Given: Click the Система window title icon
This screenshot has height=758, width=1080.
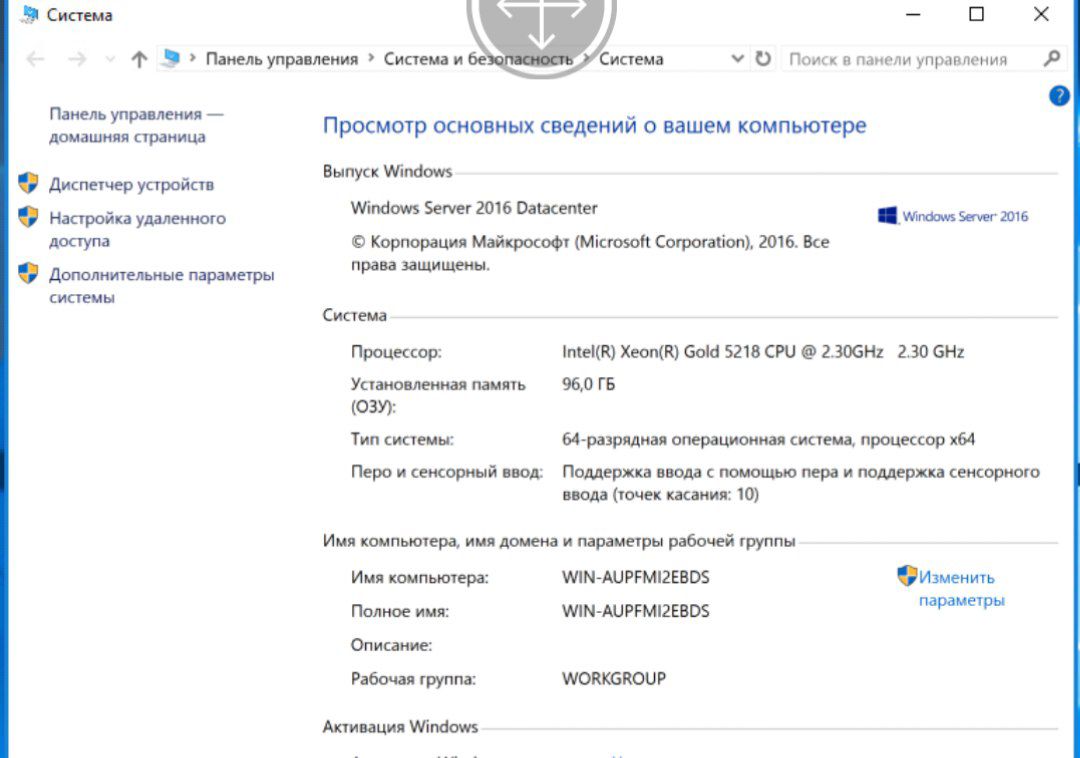Looking at the screenshot, I should [x=29, y=14].
